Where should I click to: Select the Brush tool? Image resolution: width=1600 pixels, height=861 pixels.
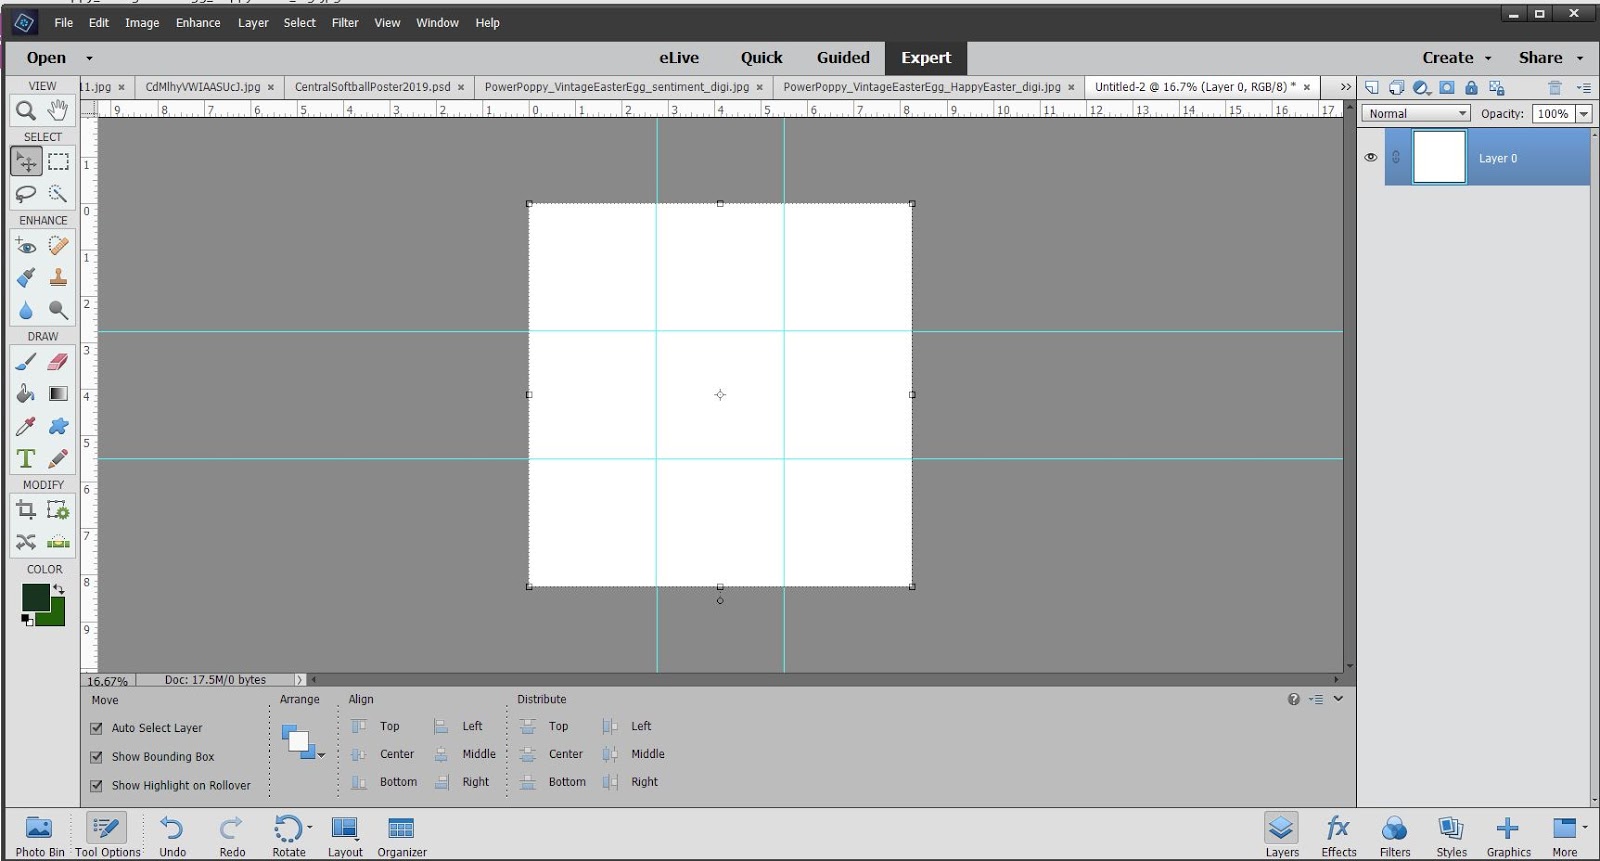[26, 361]
